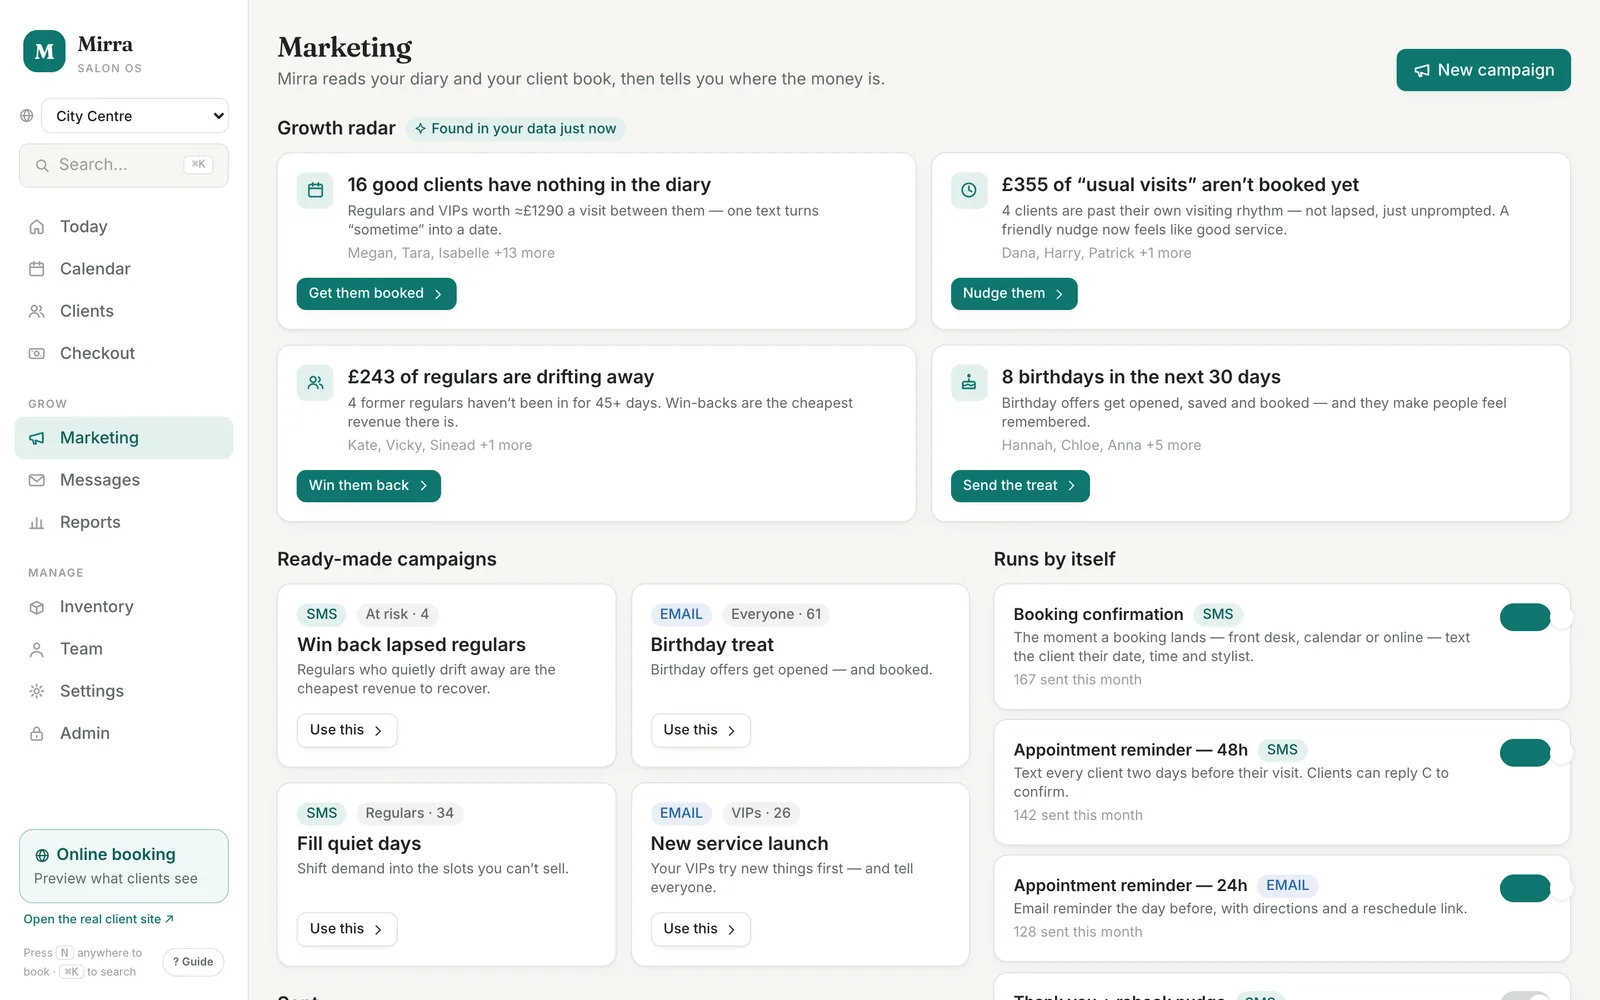The height and width of the screenshot is (1000, 1600).
Task: Click the VIPs · 26 audience tag
Action: coord(761,813)
